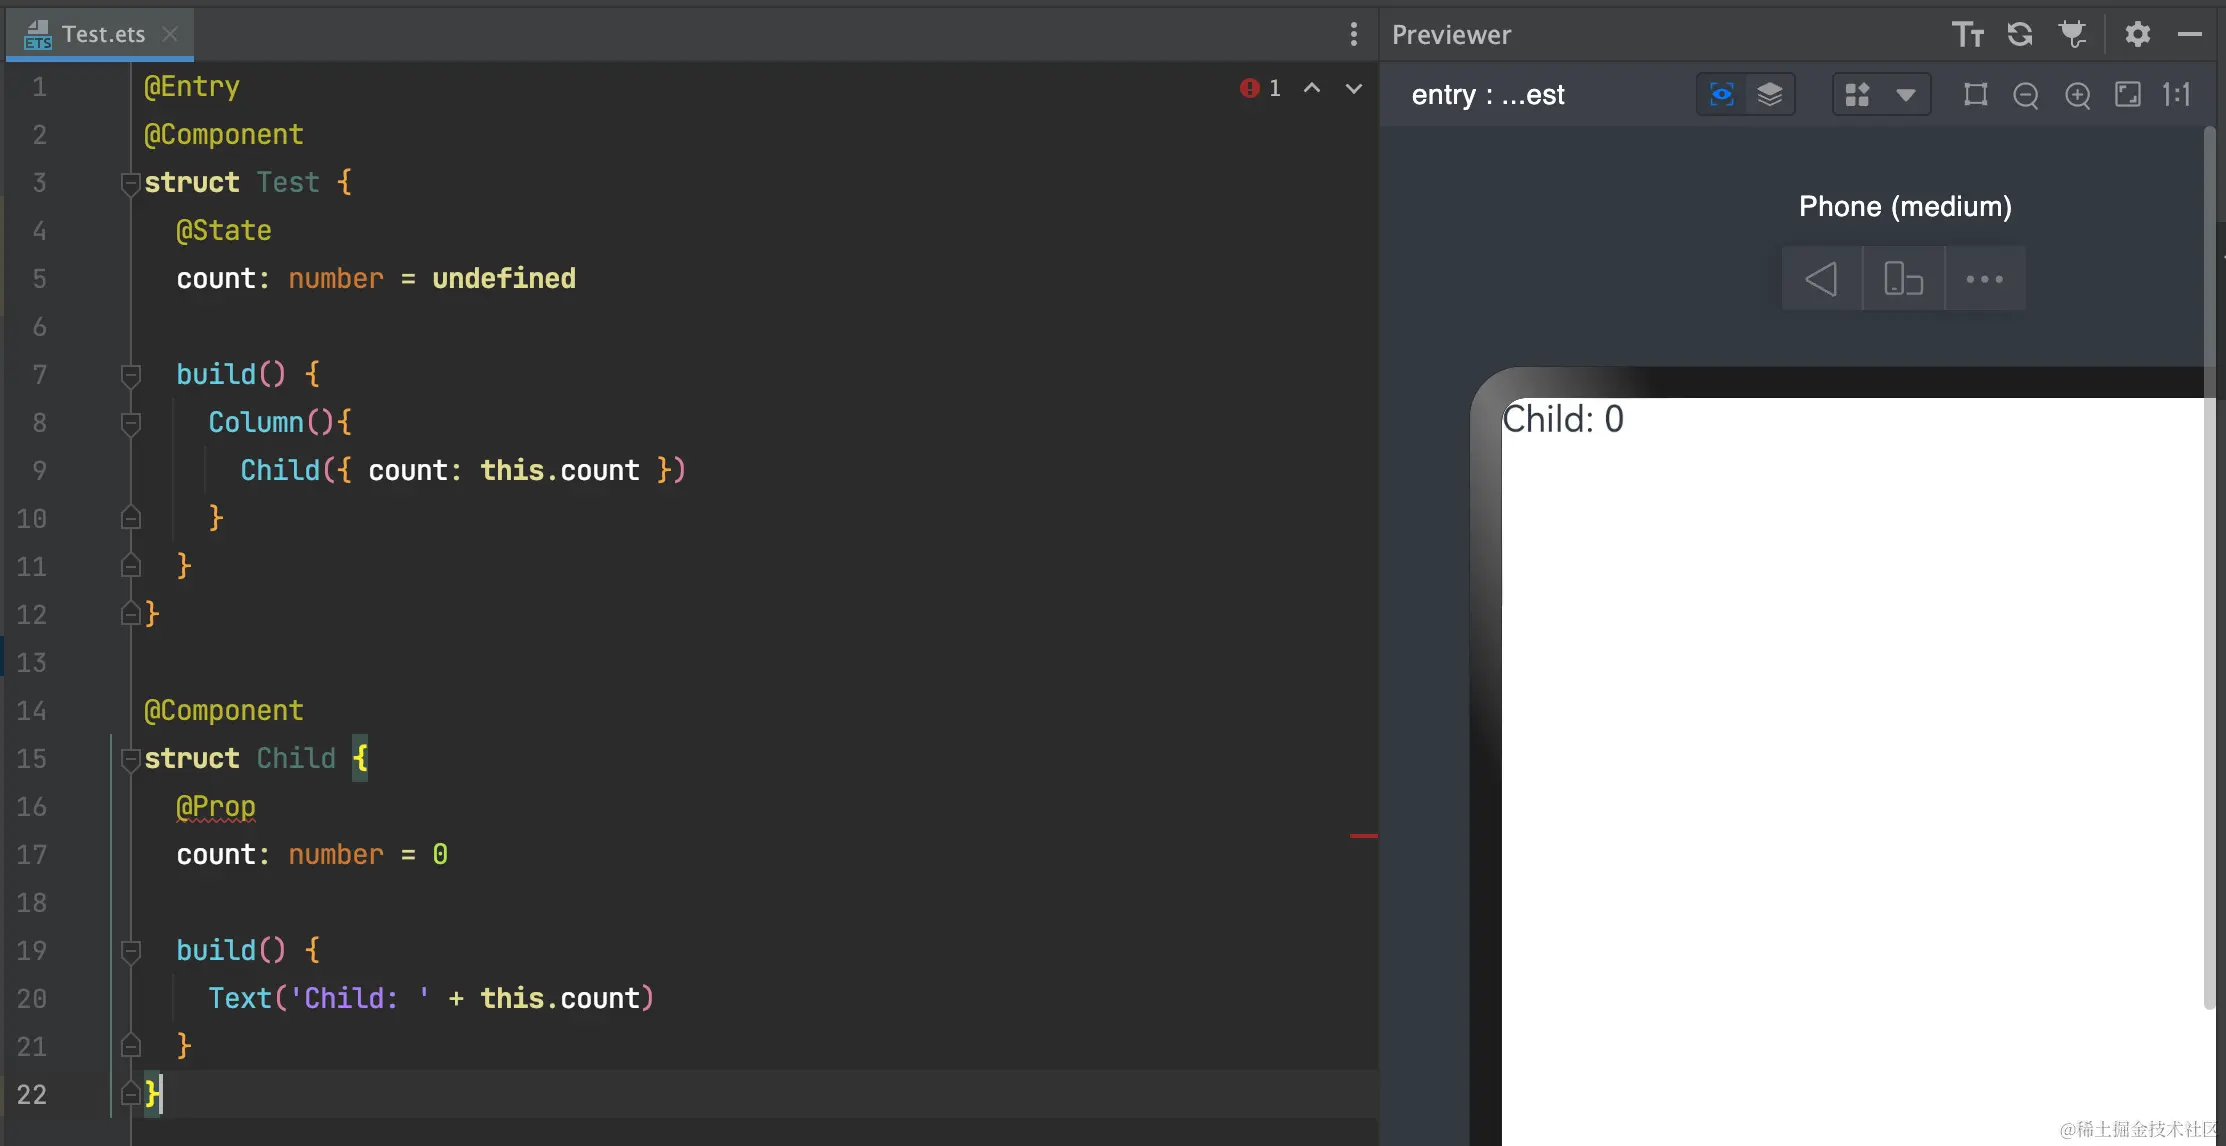Open the editor tab options three-dot menu
This screenshot has width=2226, height=1146.
(x=1353, y=35)
